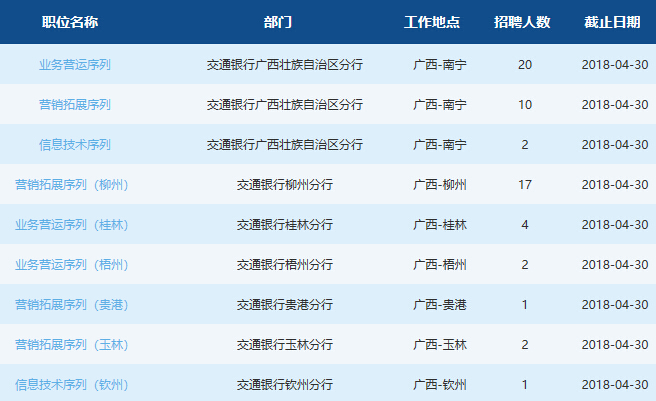
Task: Open the 营销拓展序列（玉林）job link
Action: coord(72,344)
